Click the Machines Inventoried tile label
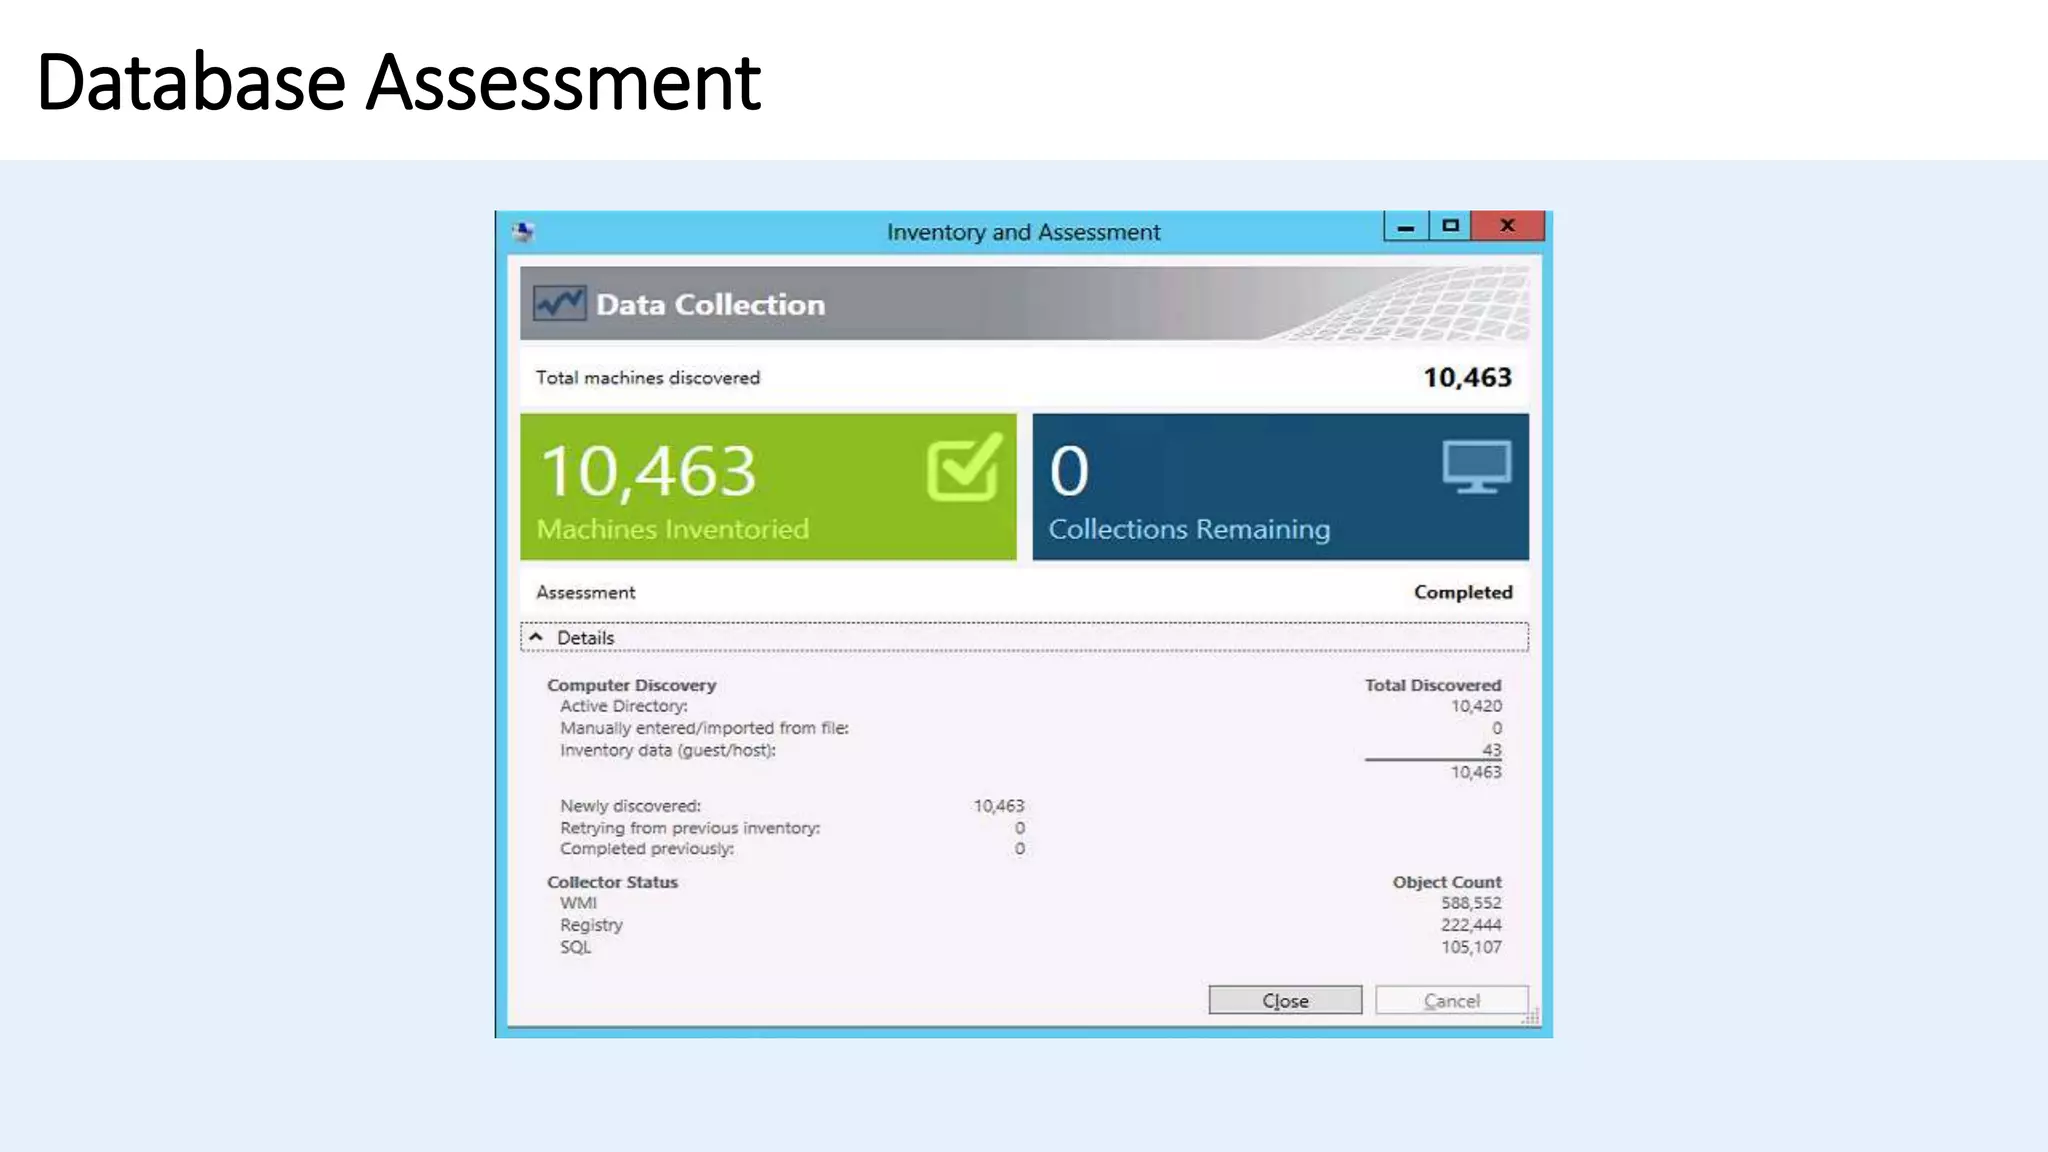The height and width of the screenshot is (1152, 2048). 673,529
